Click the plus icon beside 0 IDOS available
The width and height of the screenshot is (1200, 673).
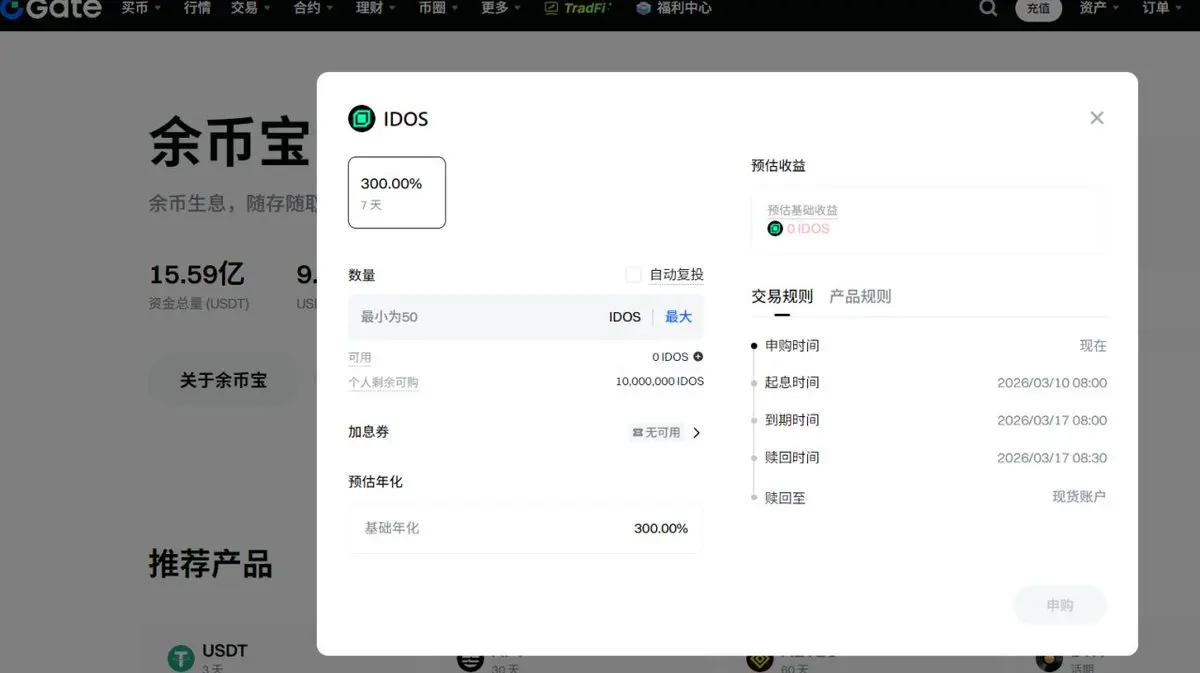(698, 357)
